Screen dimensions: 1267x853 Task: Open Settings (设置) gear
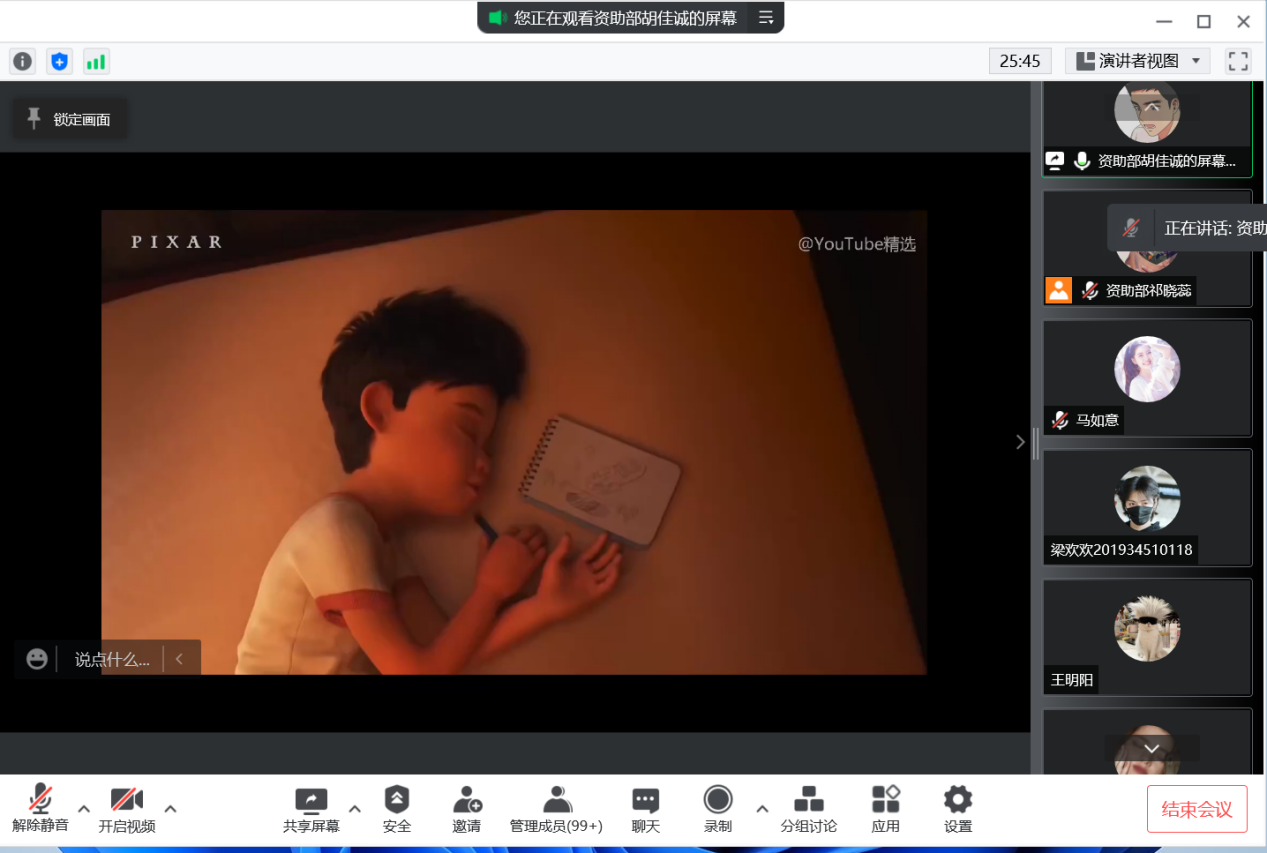coord(958,809)
